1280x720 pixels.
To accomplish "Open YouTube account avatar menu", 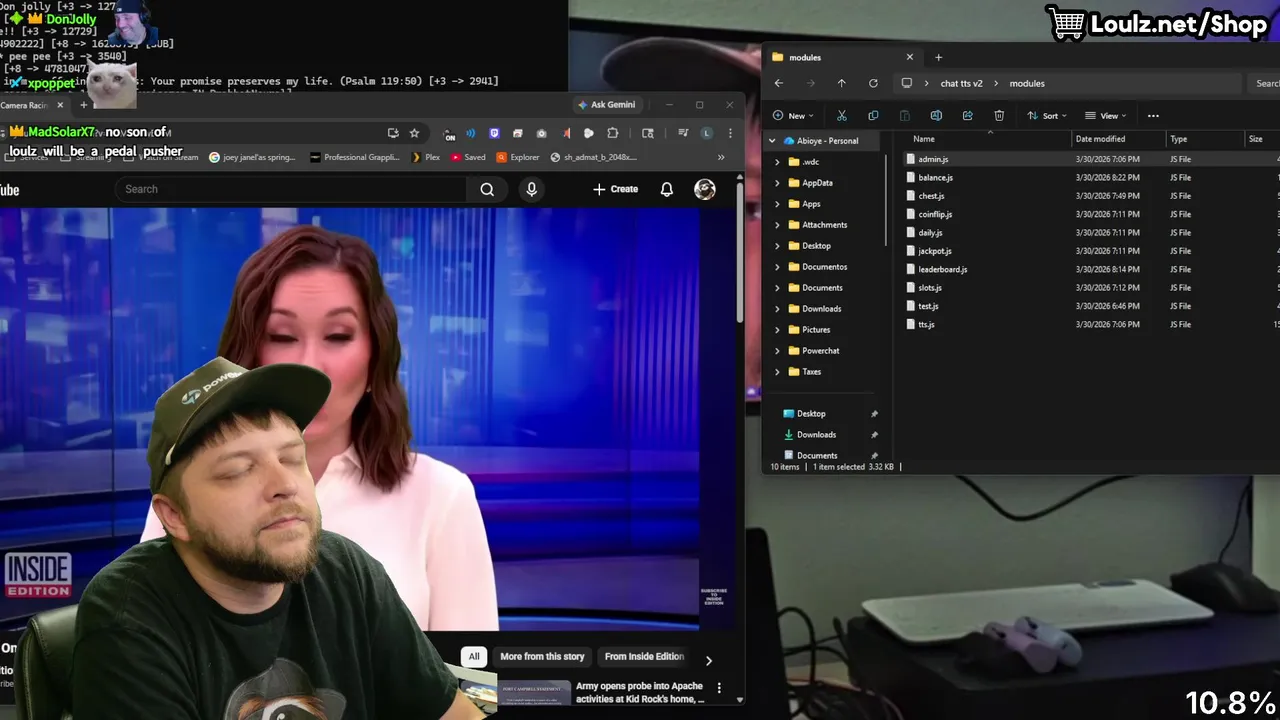I will coord(705,189).
